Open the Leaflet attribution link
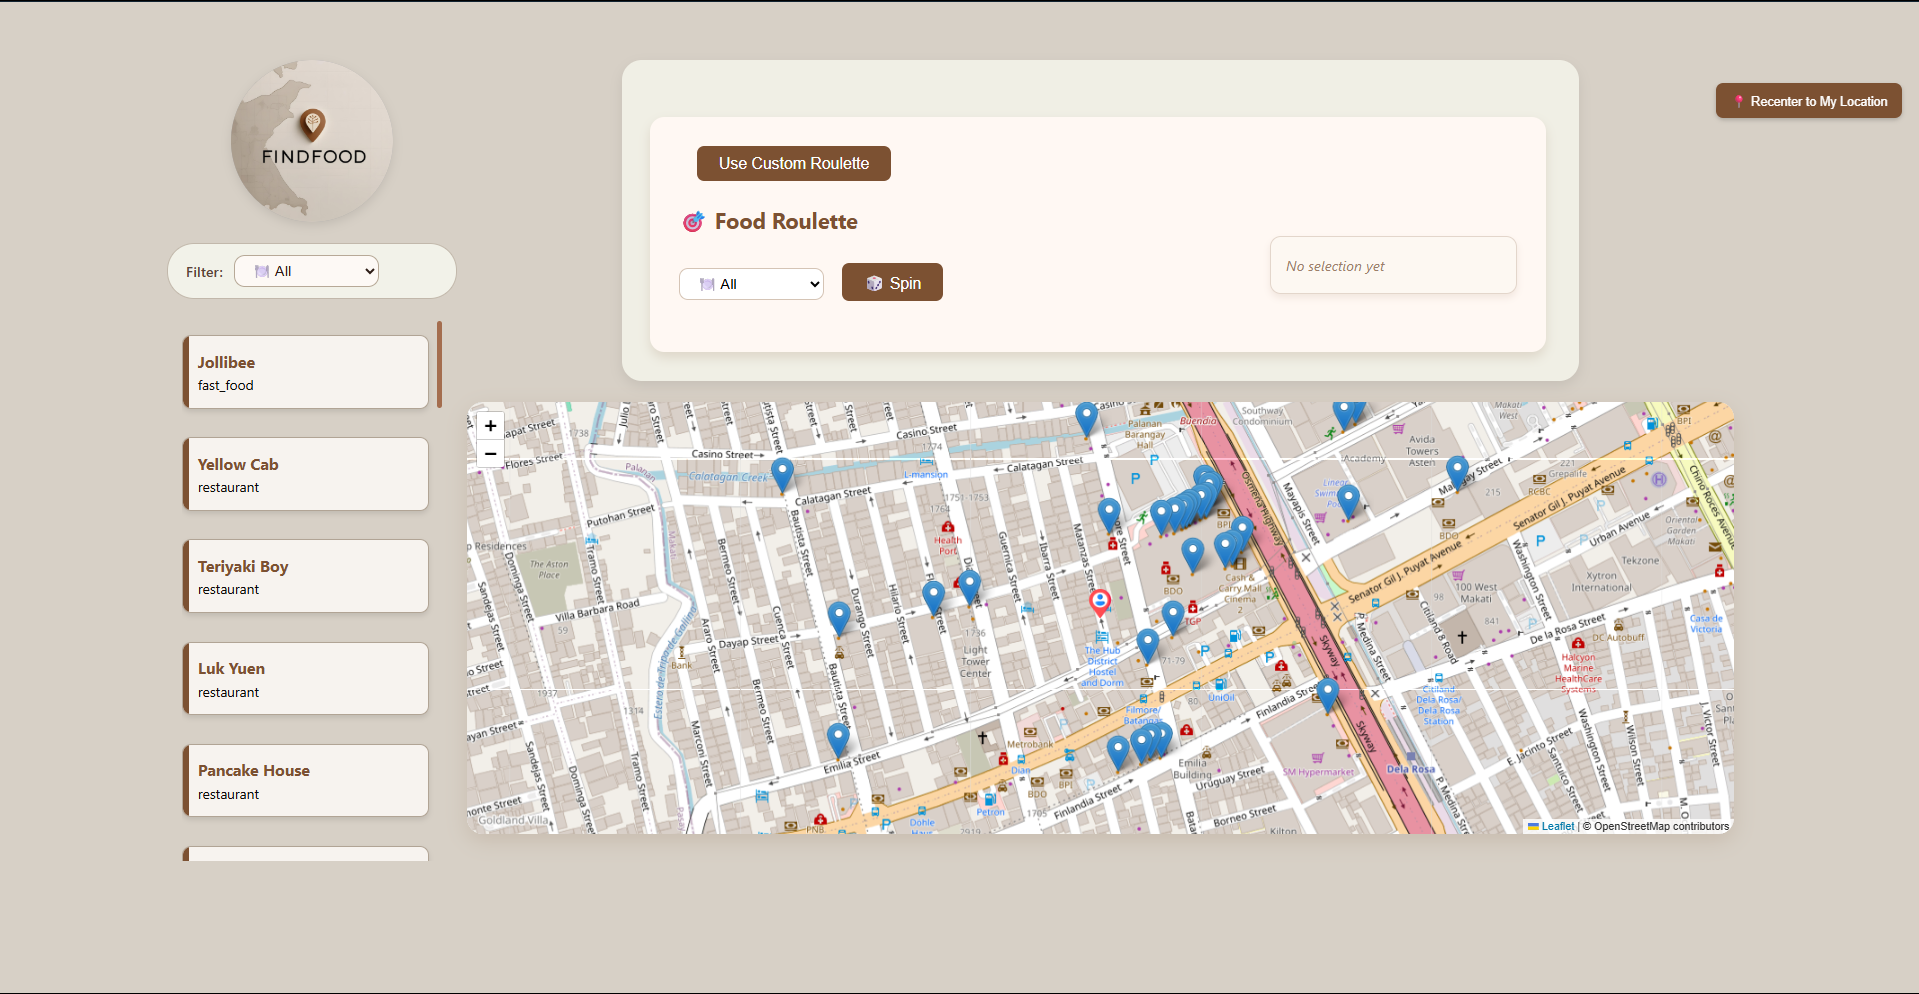The image size is (1919, 994). tap(1551, 826)
